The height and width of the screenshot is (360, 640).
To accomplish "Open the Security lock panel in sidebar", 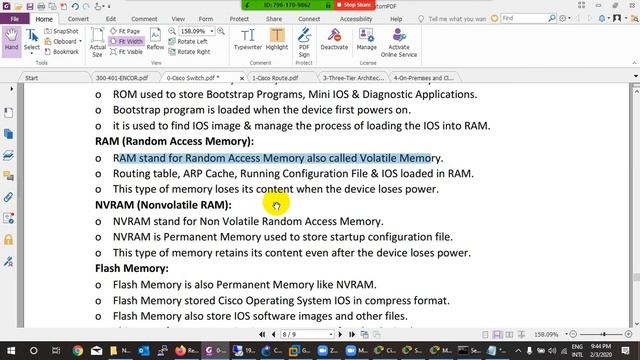I will (8, 240).
